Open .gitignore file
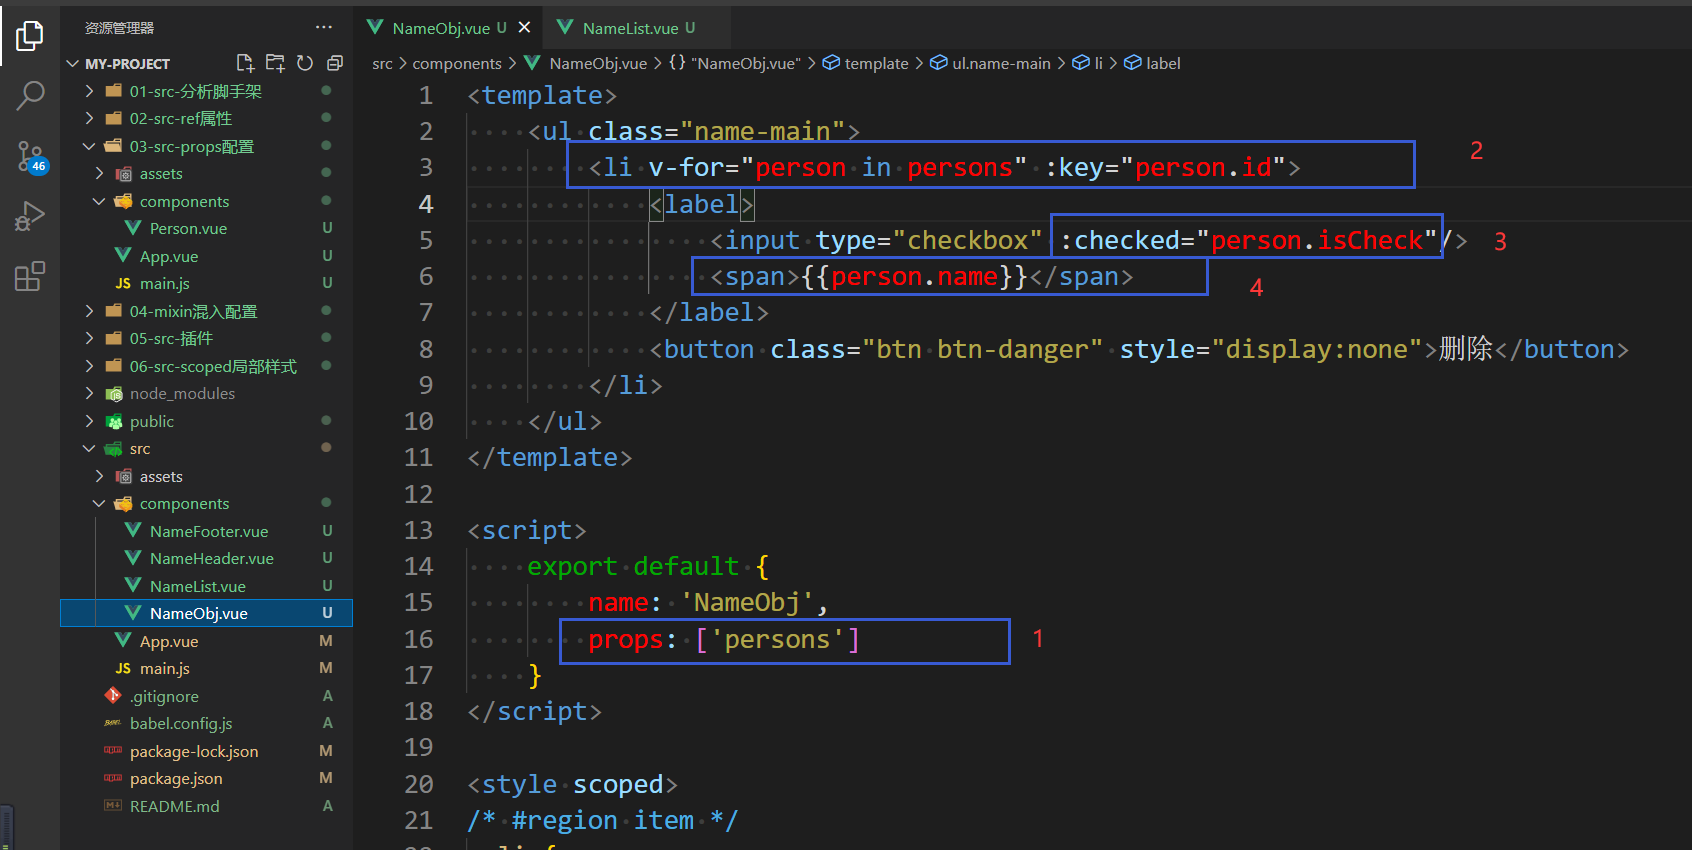This screenshot has width=1692, height=850. pyautogui.click(x=164, y=696)
